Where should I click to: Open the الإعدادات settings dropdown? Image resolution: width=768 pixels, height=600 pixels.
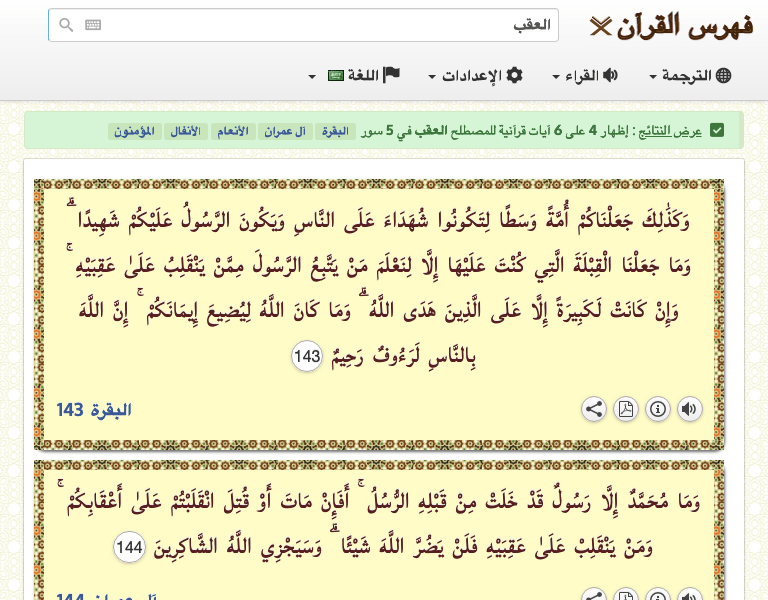click(x=475, y=76)
